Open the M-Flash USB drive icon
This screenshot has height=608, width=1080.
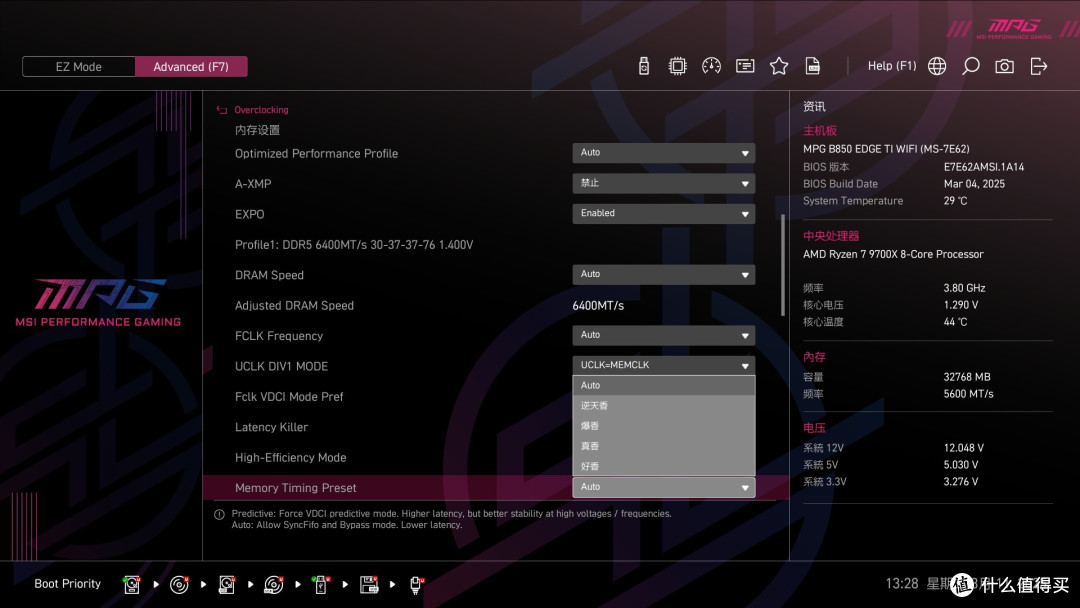[643, 66]
